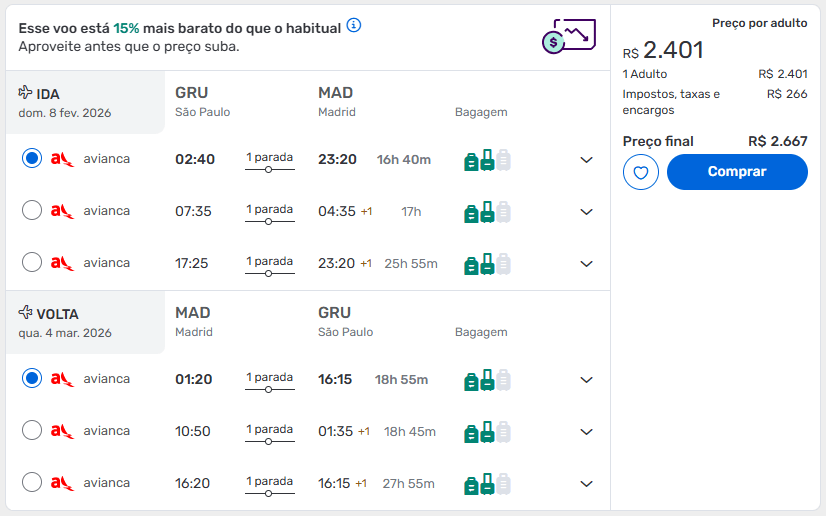Click Avianca logo on 17:25 outbound flight
The image size is (826, 516).
[62, 263]
